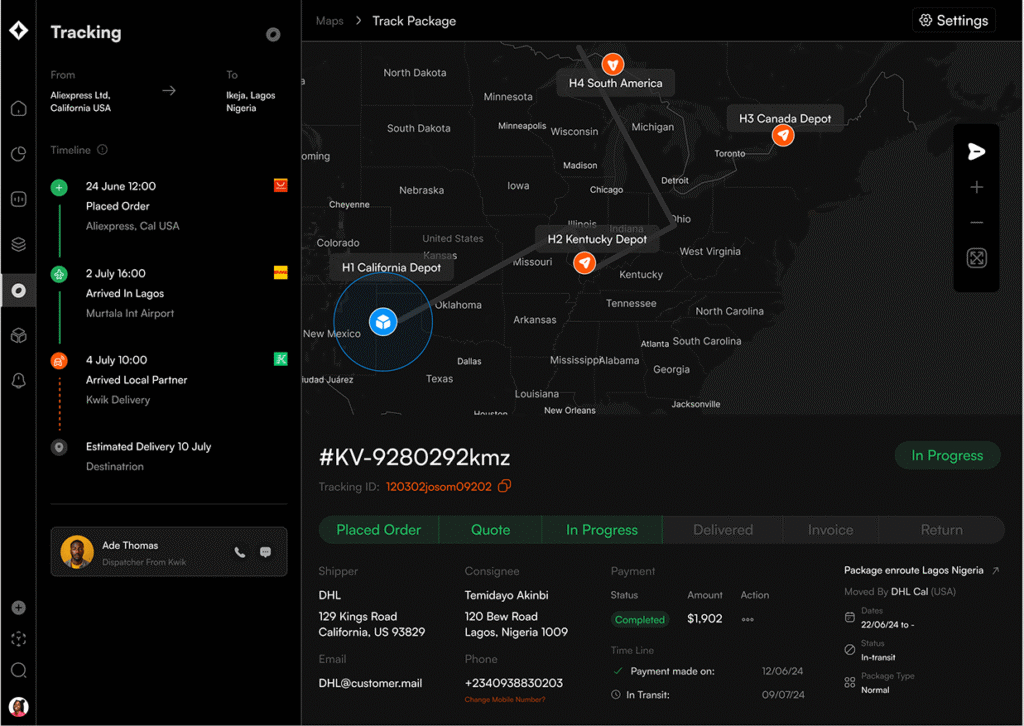Click the map zoom in plus button
1024x726 pixels.
click(977, 188)
